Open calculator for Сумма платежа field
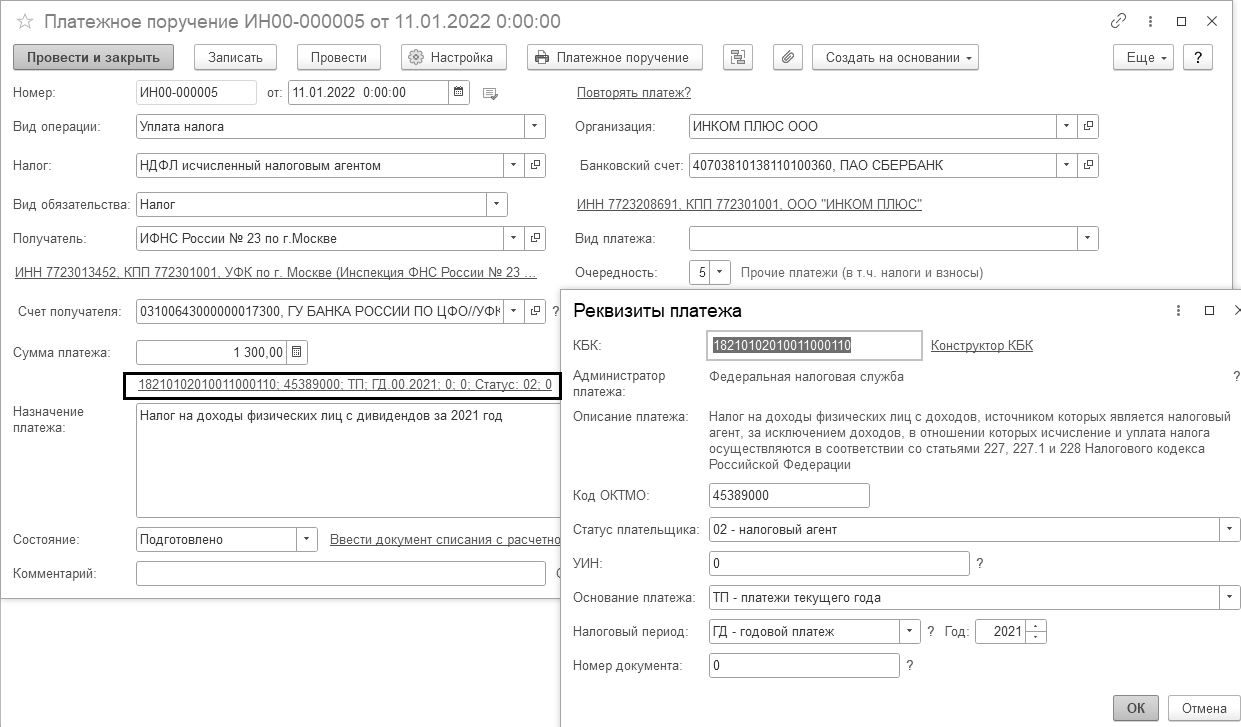 click(x=298, y=352)
